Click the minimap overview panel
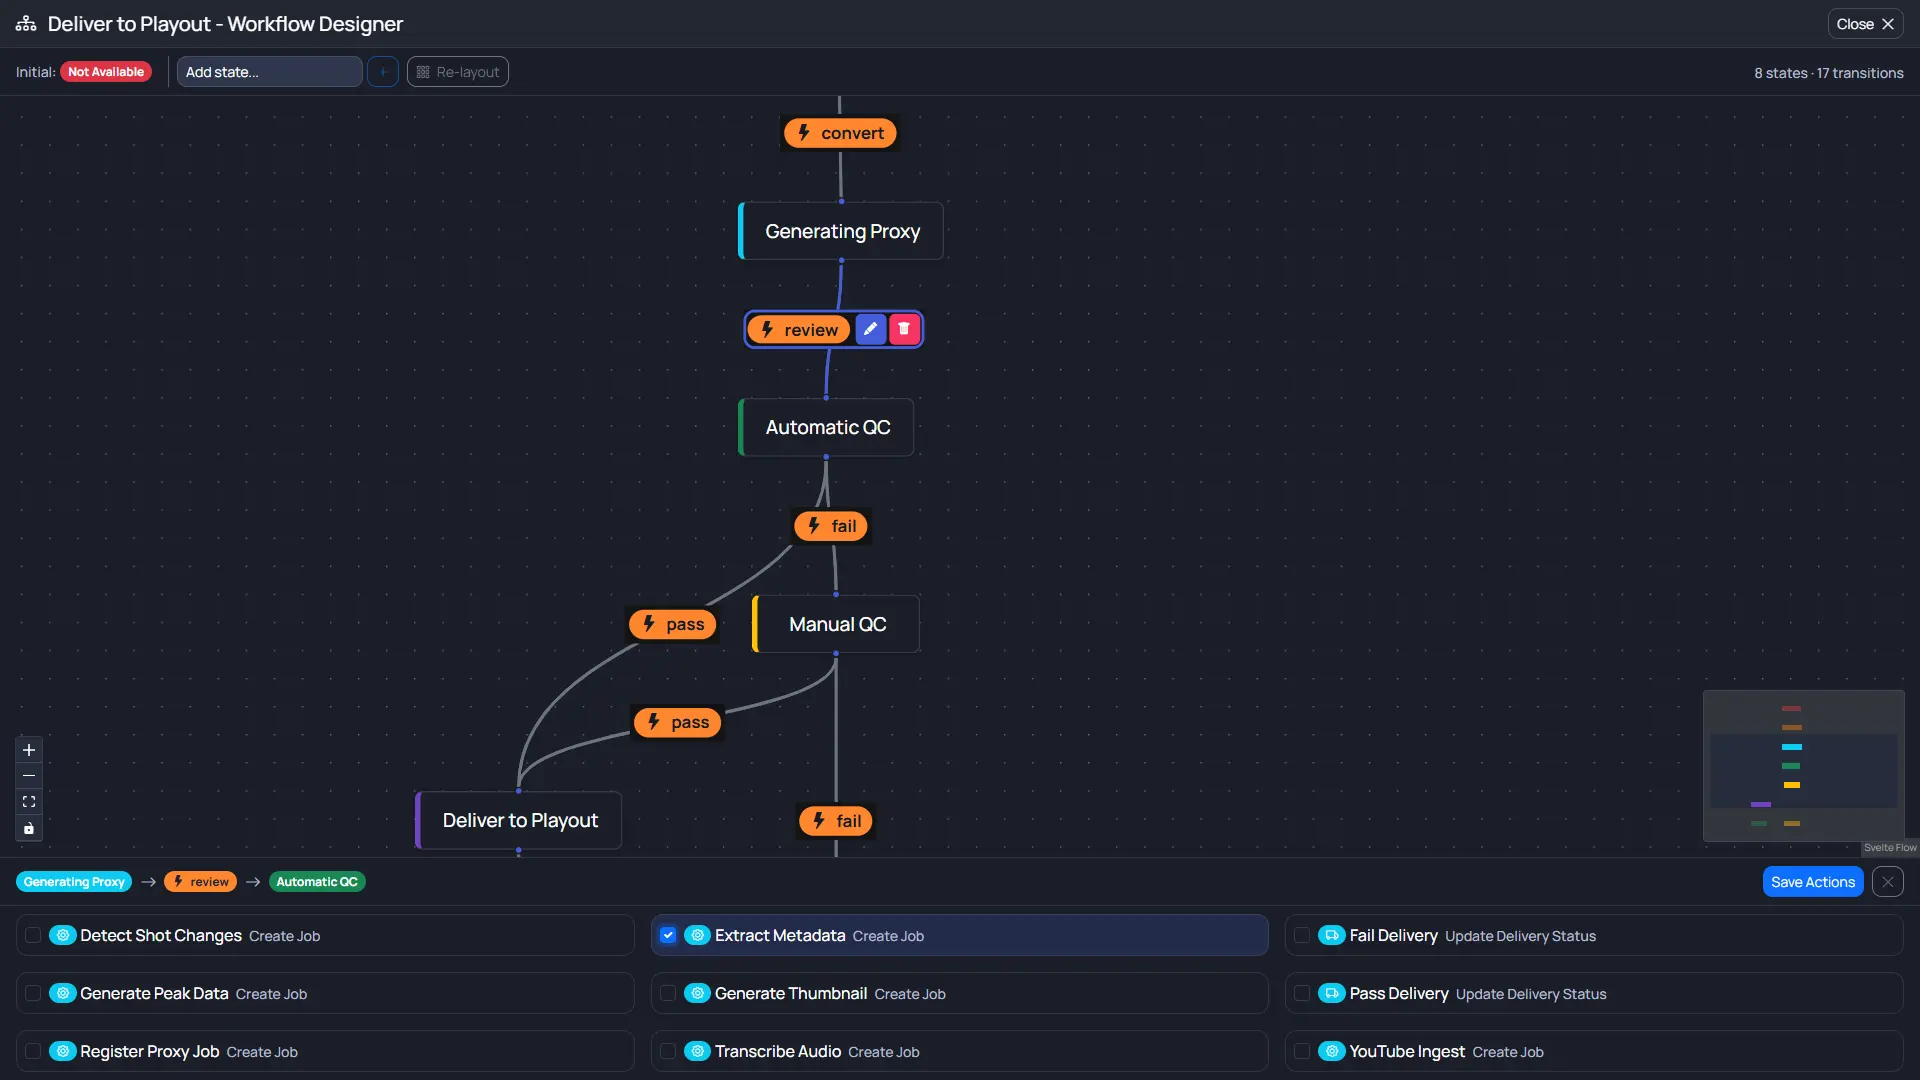The height and width of the screenshot is (1080, 1920). click(x=1803, y=766)
